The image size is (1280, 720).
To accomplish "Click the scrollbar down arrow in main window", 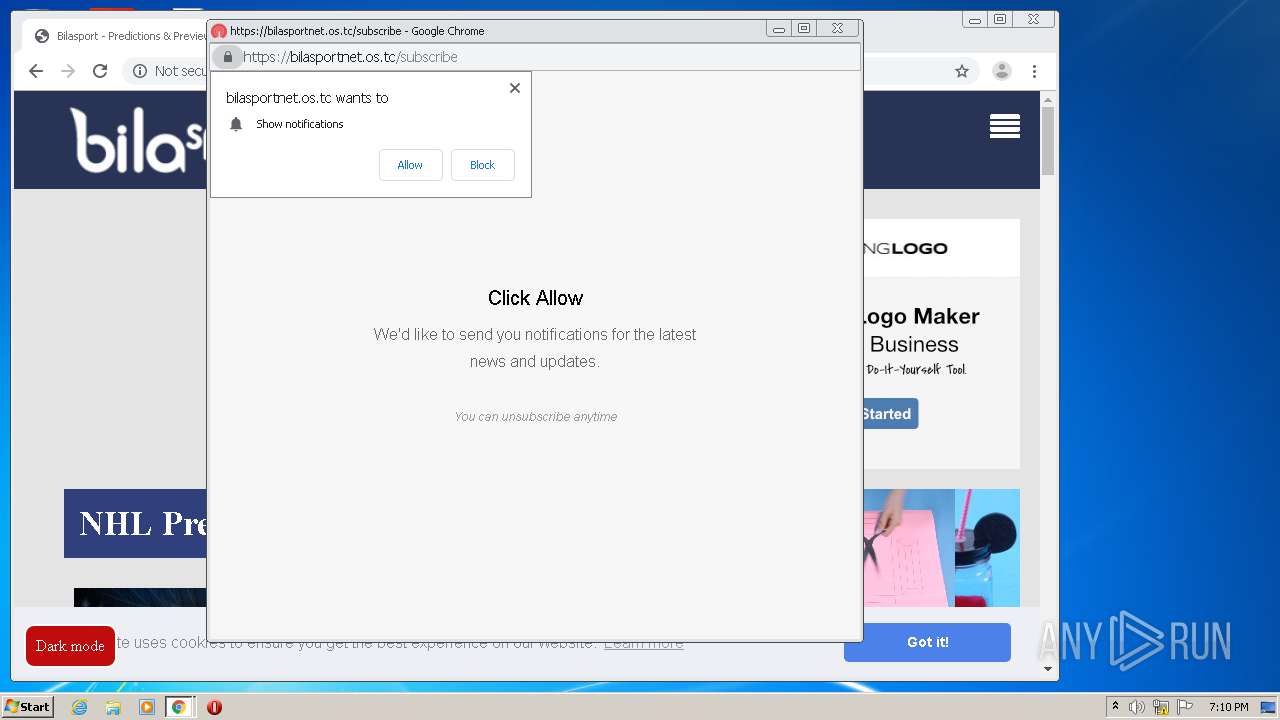I will 1048,669.
